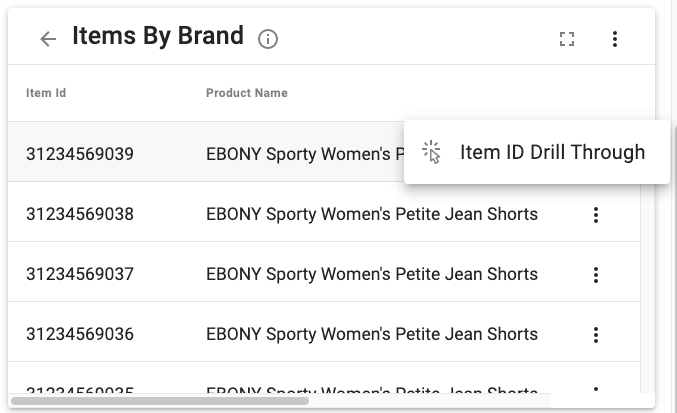Open row actions for item 31234569038
Screen dimensions: 677x413
pos(596,214)
